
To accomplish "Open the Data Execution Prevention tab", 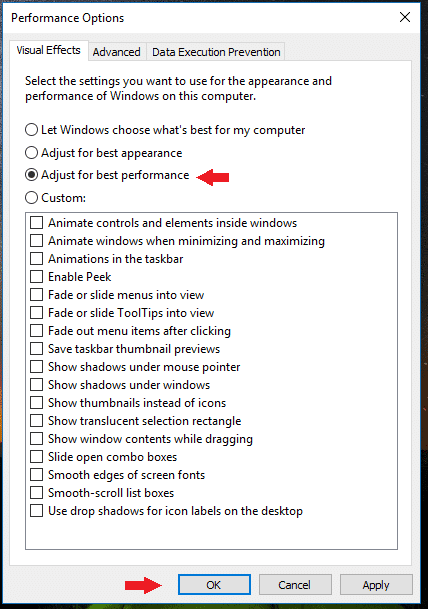I will click(216, 52).
